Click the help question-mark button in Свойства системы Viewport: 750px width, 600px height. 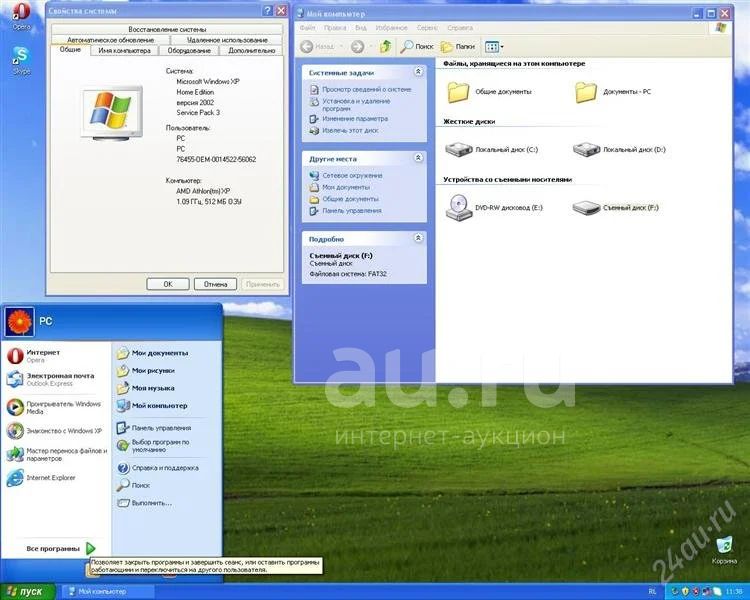[268, 11]
